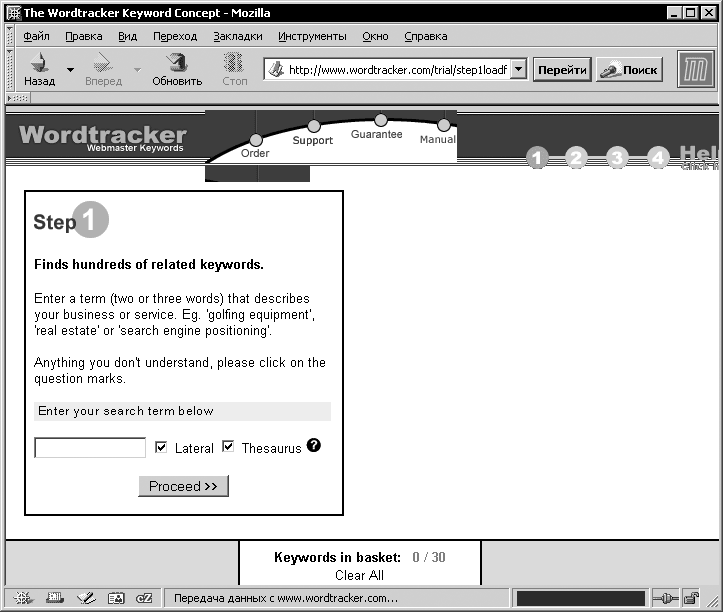Toggle the Thesaurus checkbox
Image resolution: width=723 pixels, height=612 pixels.
(x=228, y=446)
